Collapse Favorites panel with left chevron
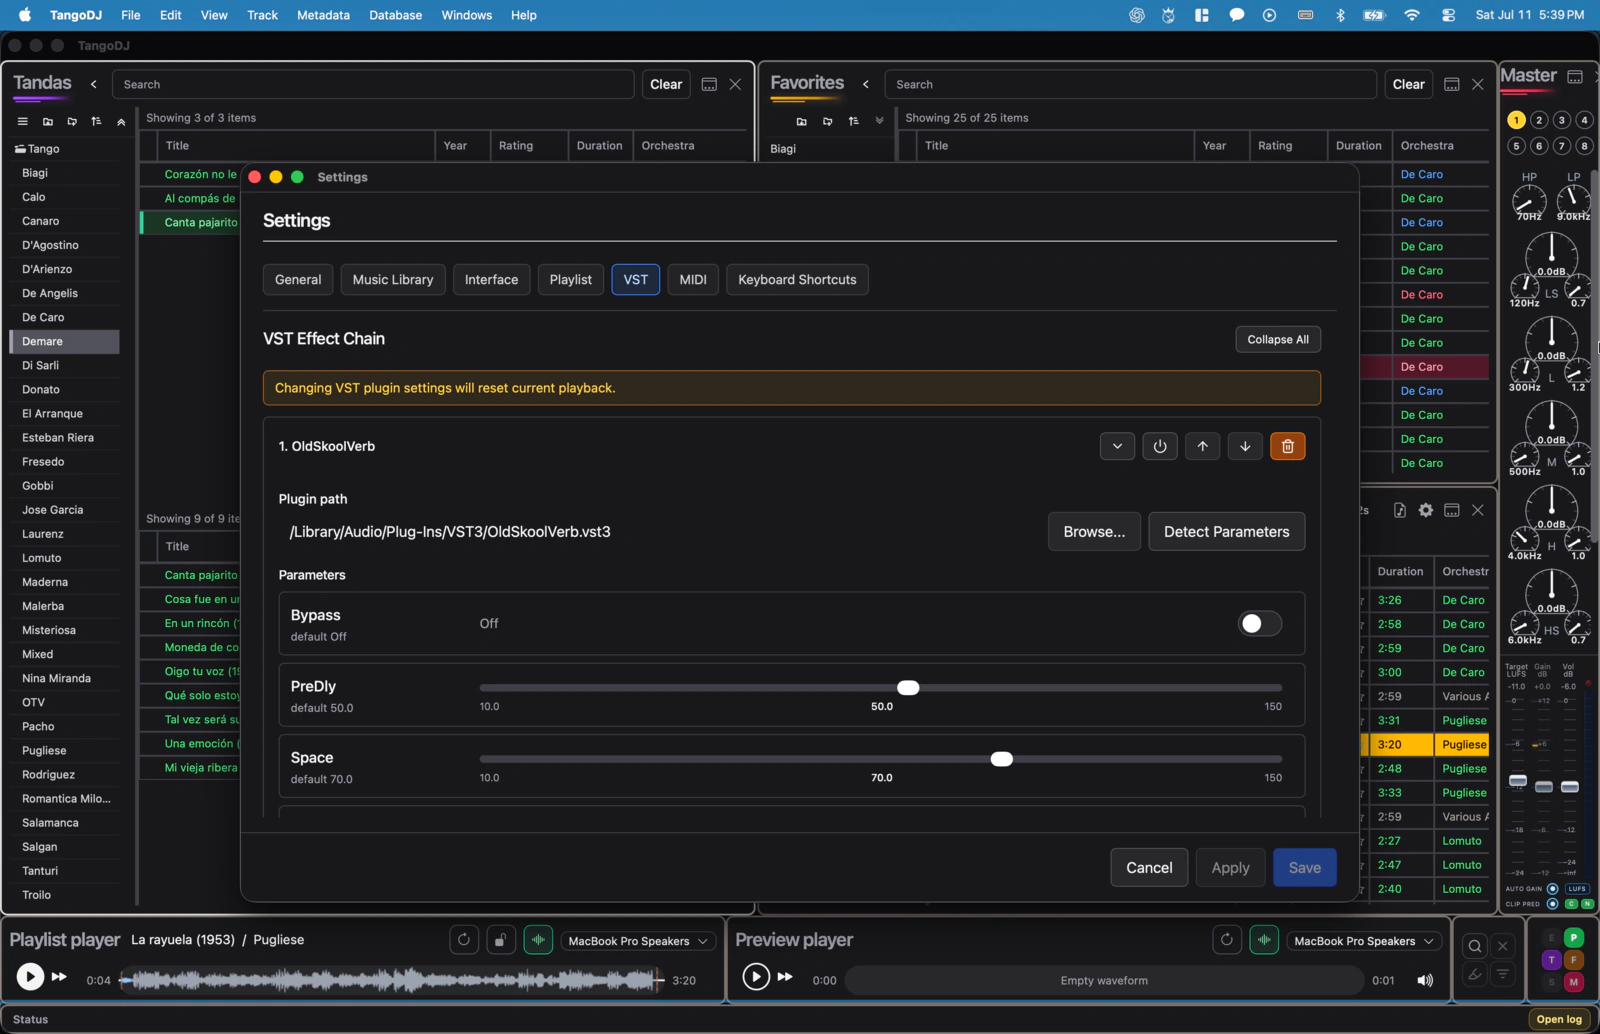Image resolution: width=1600 pixels, height=1034 pixels. pyautogui.click(x=866, y=84)
